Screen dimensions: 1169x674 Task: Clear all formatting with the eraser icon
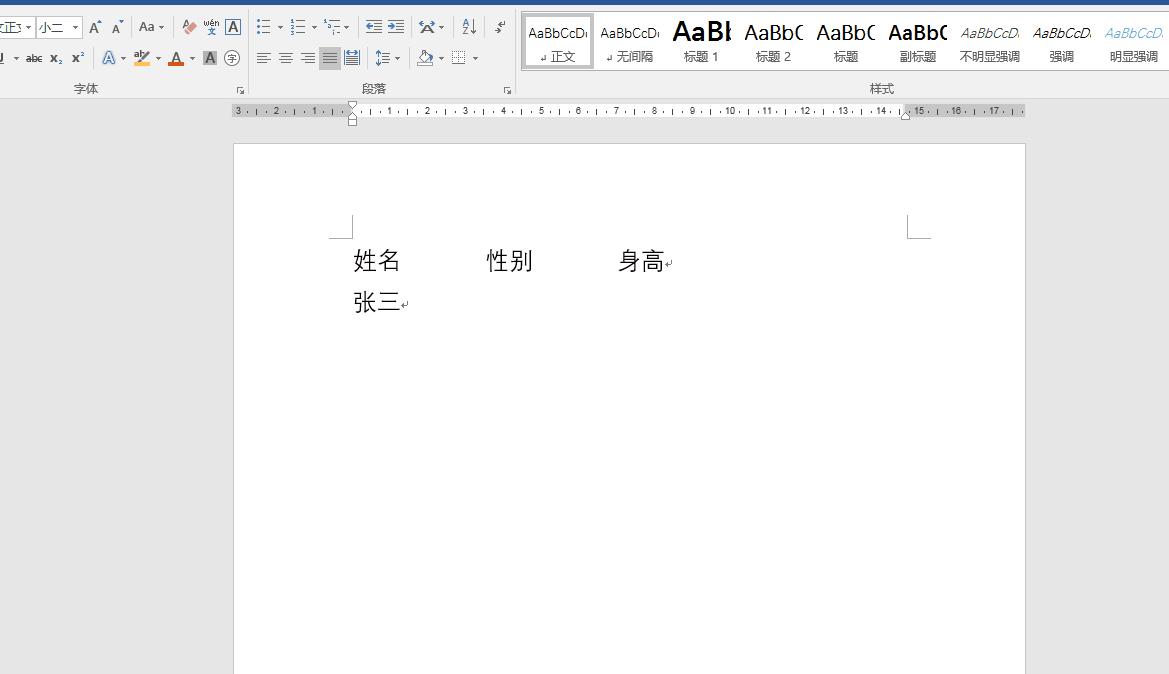[x=190, y=27]
